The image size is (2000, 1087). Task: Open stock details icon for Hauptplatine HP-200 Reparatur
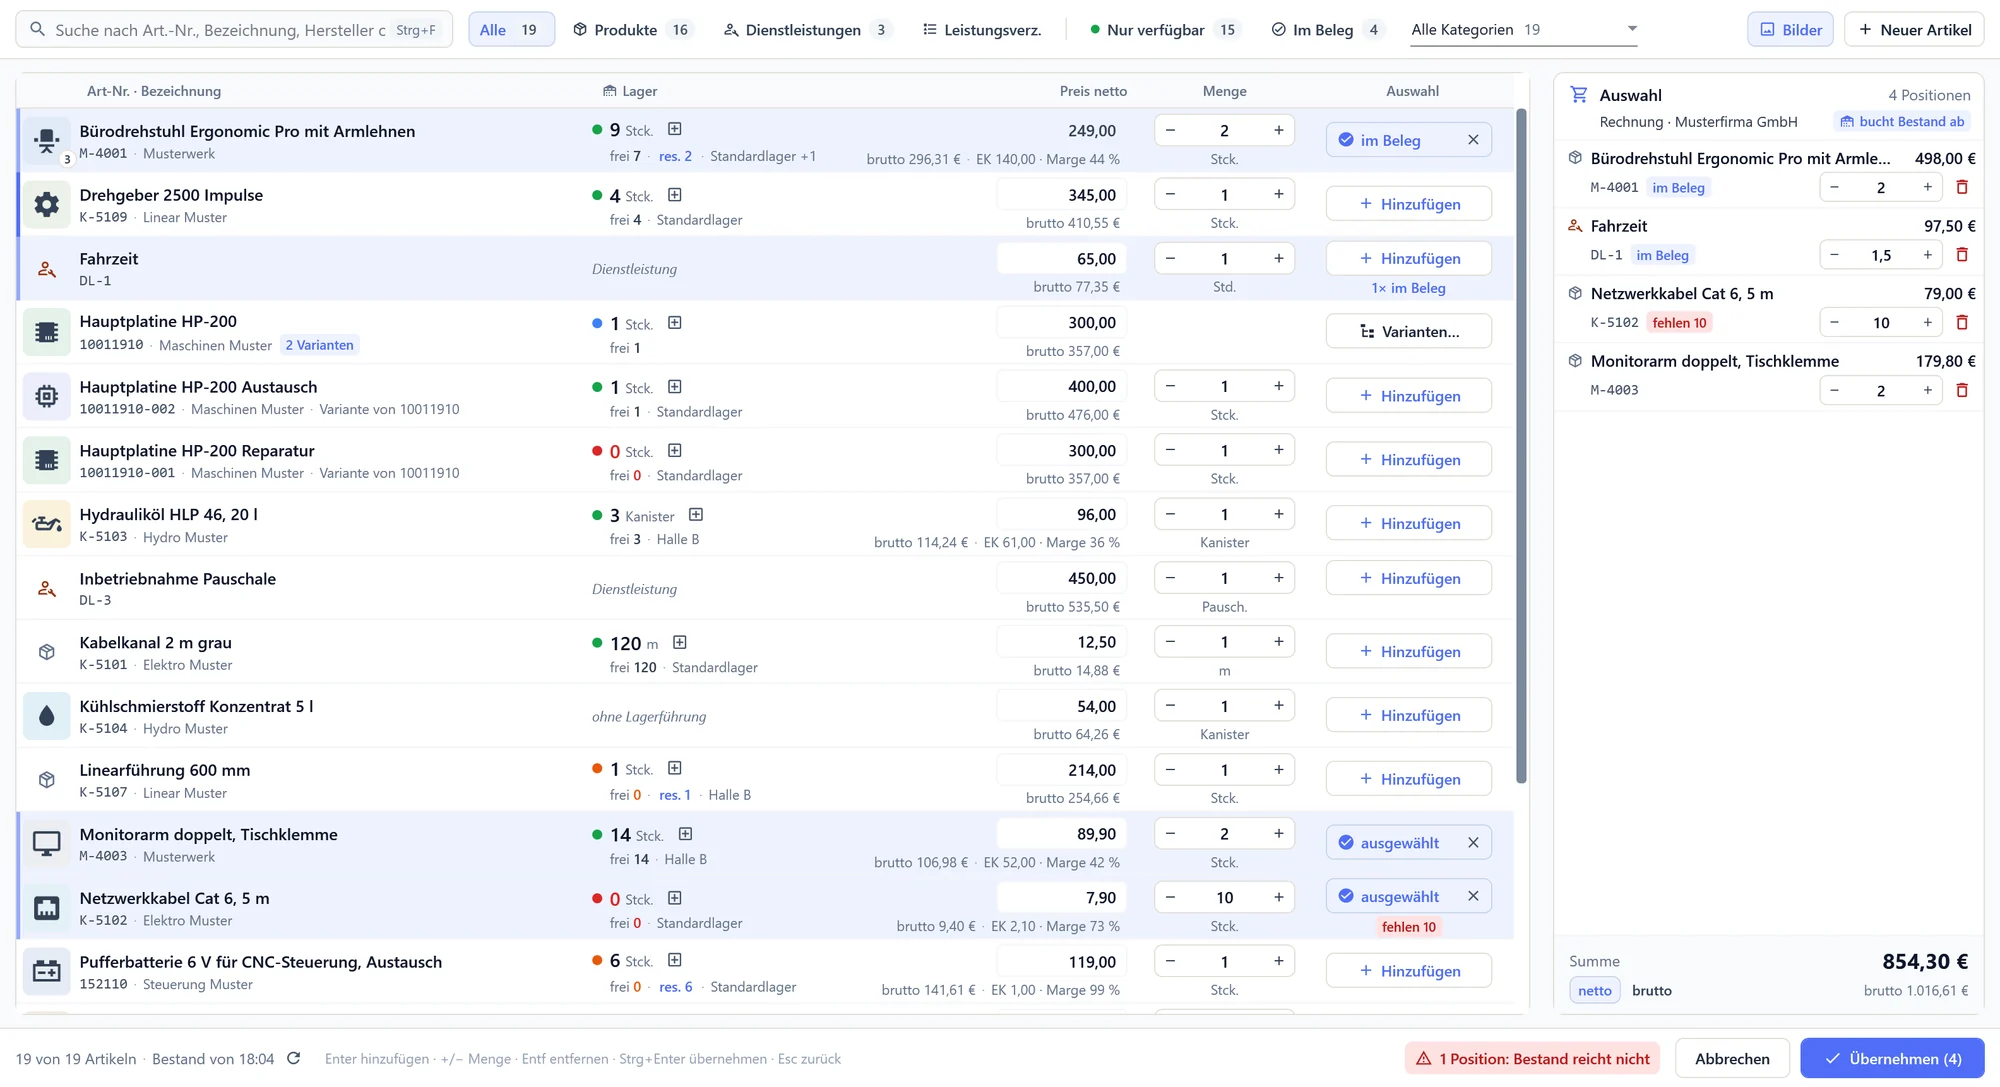pyautogui.click(x=675, y=451)
